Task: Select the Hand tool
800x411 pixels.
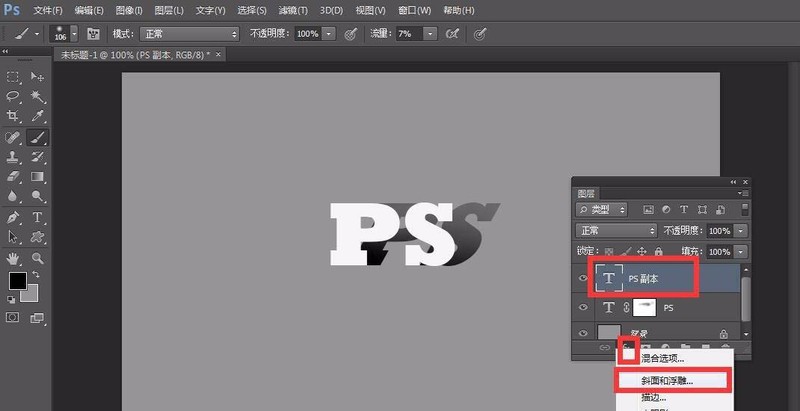Action: click(x=14, y=257)
